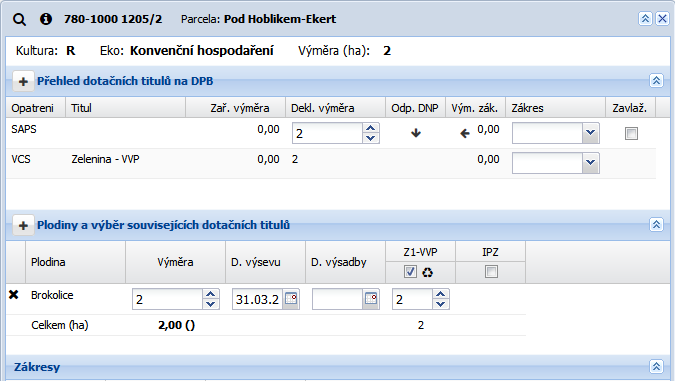This screenshot has height=381, width=675.
Task: Click 'Konvenční hospodaření' Eko value
Action: 201,51
